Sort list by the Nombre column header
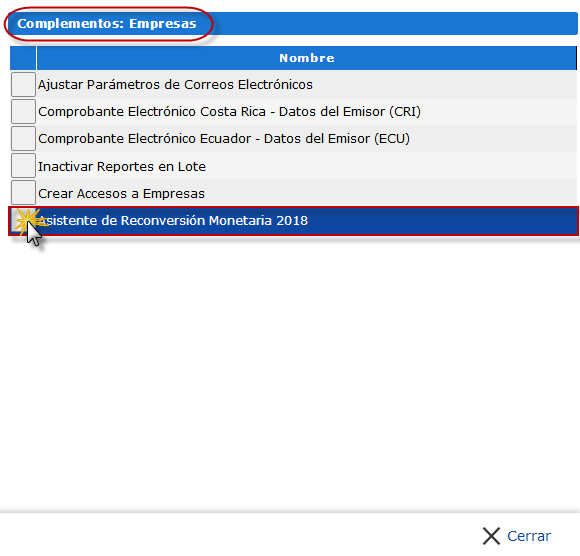Viewport: 580px width, 556px height. pos(307,58)
